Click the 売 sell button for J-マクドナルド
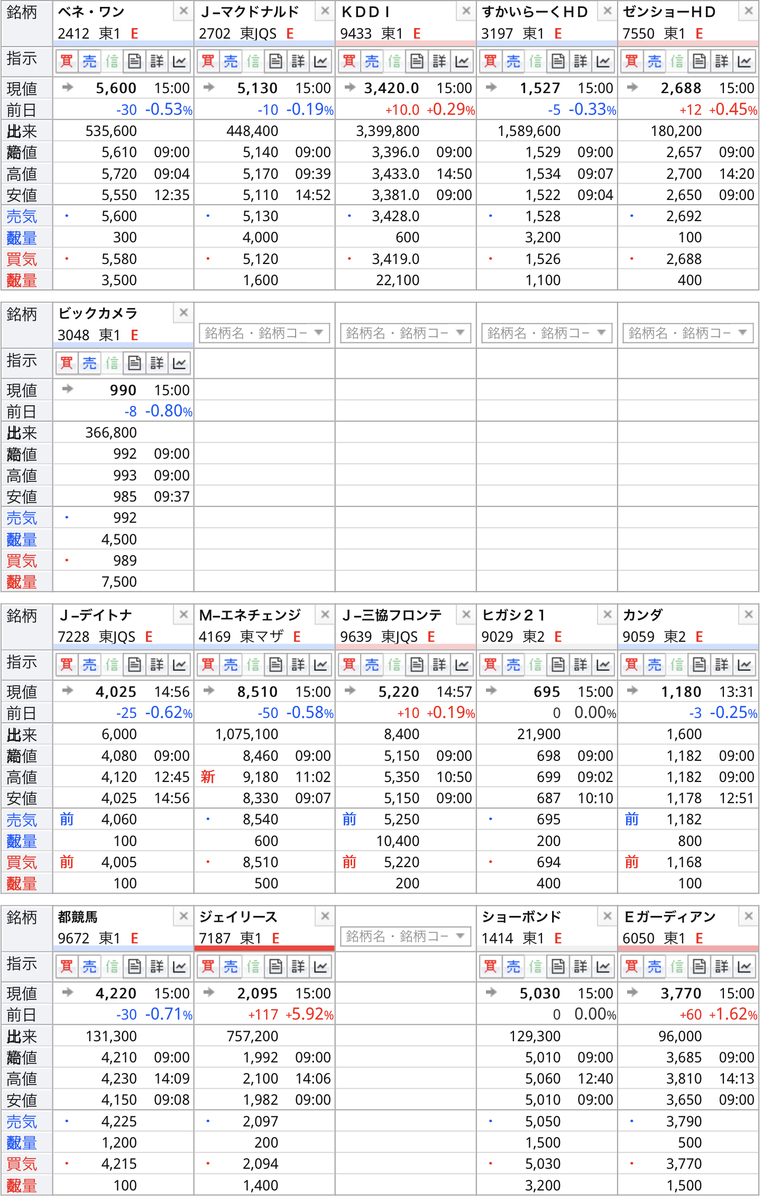Screen dimensions: 762x1200 (230, 61)
